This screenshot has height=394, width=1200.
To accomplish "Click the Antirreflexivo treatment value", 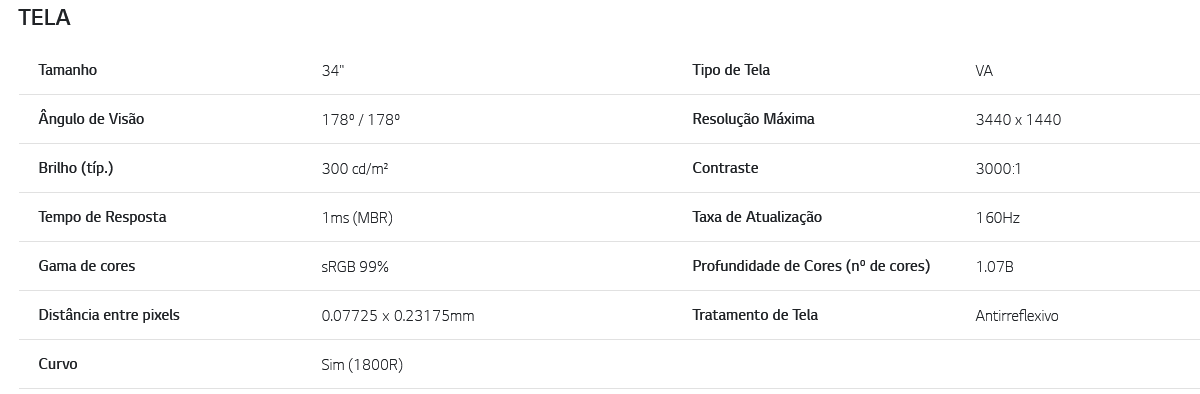I will pos(1017,316).
